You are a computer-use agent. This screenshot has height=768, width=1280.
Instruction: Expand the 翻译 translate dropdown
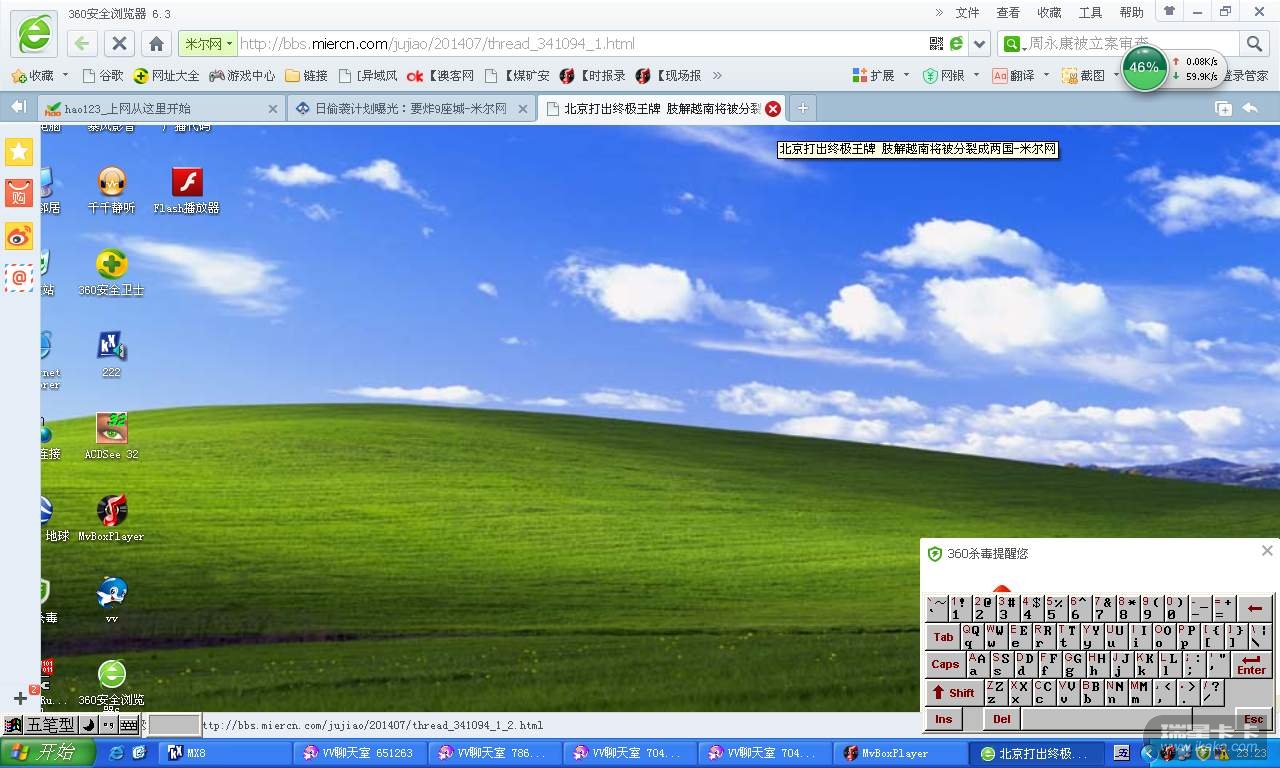coord(1046,75)
